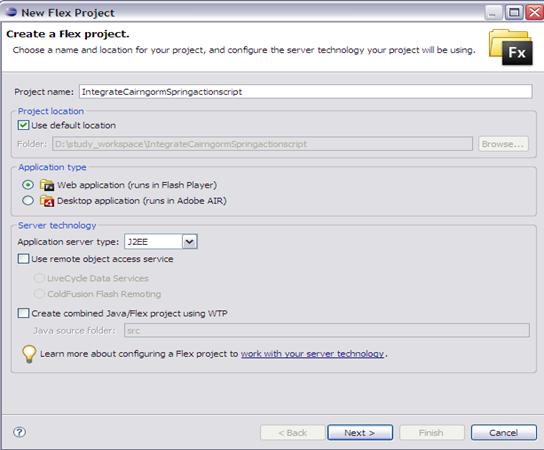Maximize the New Flex Project window

(514, 13)
